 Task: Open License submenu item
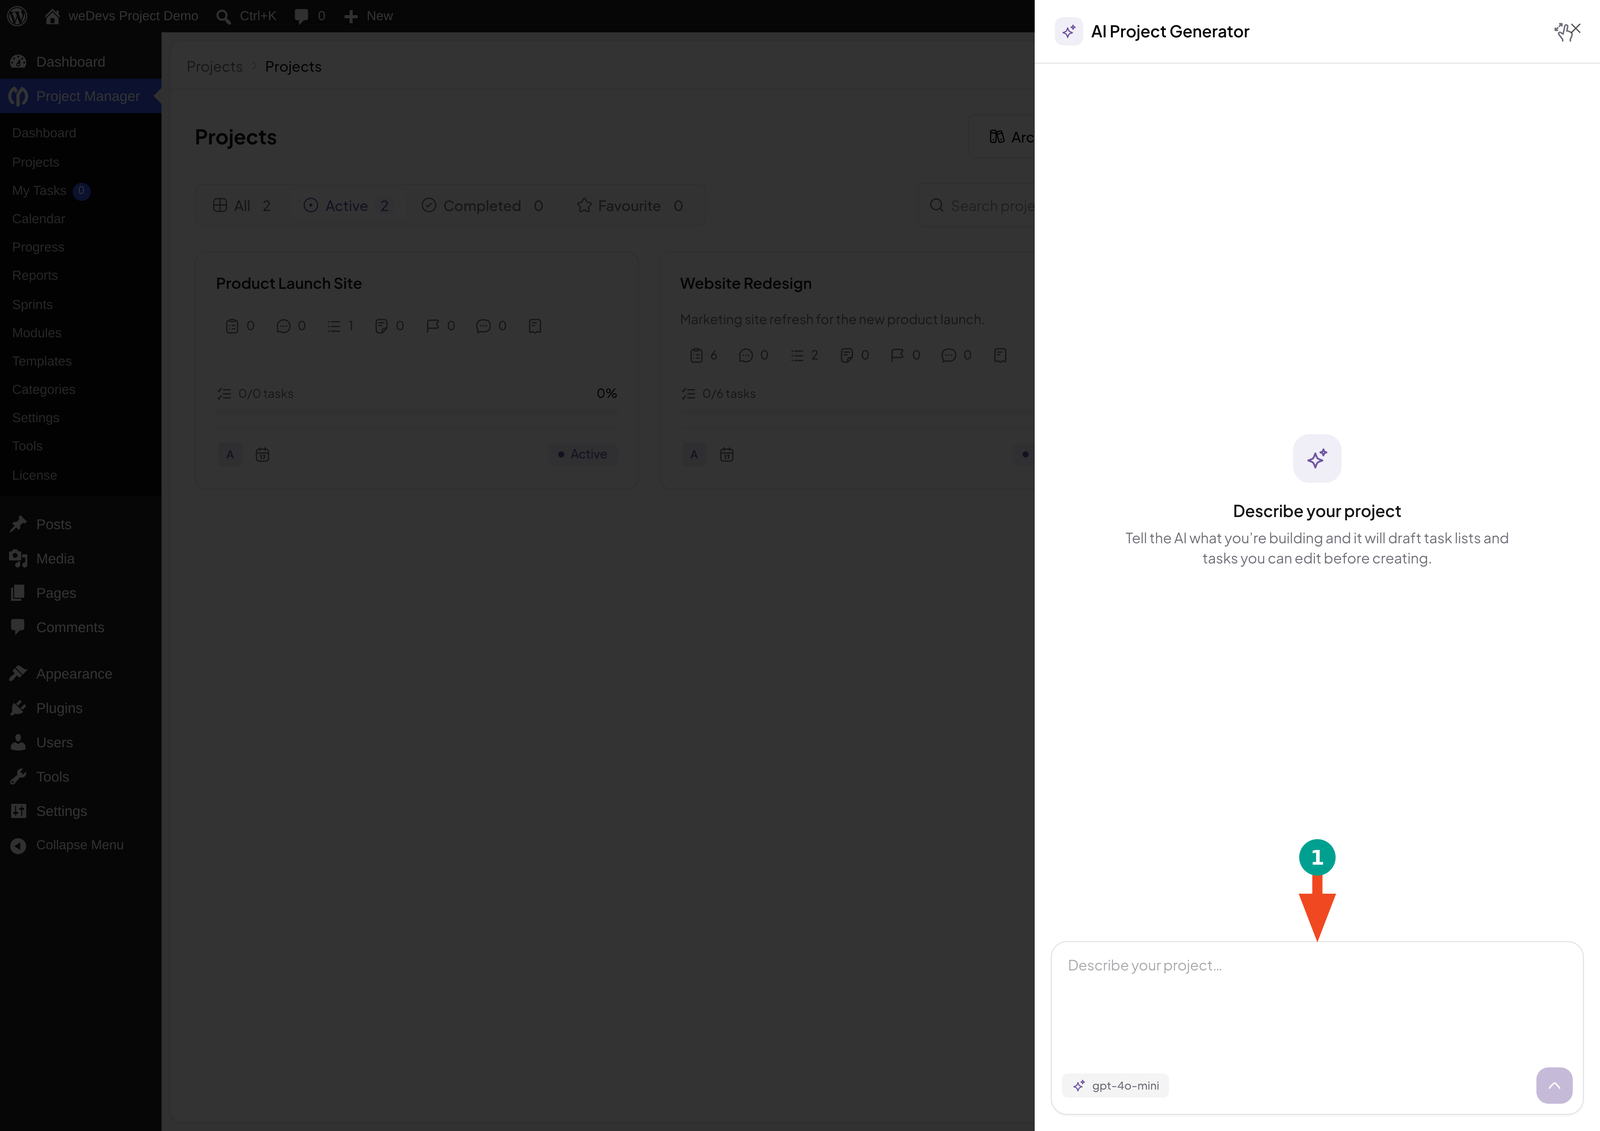pyautogui.click(x=34, y=475)
